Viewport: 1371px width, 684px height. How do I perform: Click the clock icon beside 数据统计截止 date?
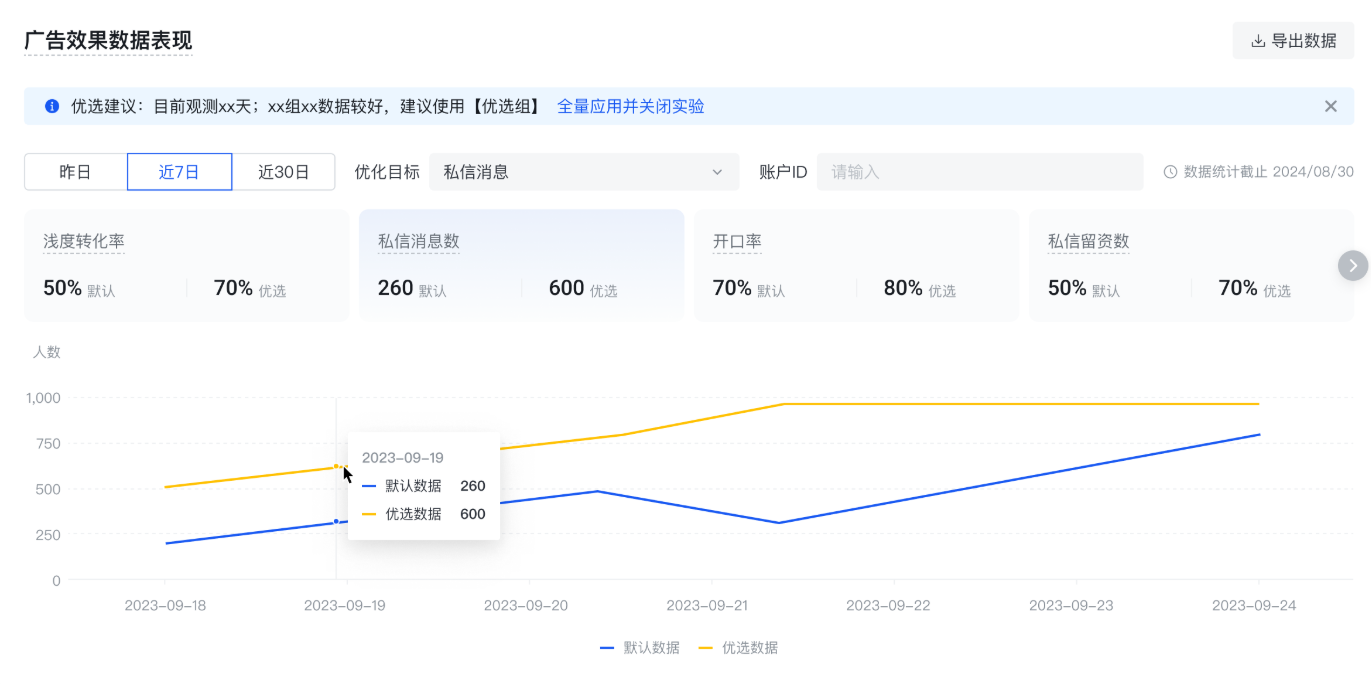[x=1171, y=171]
